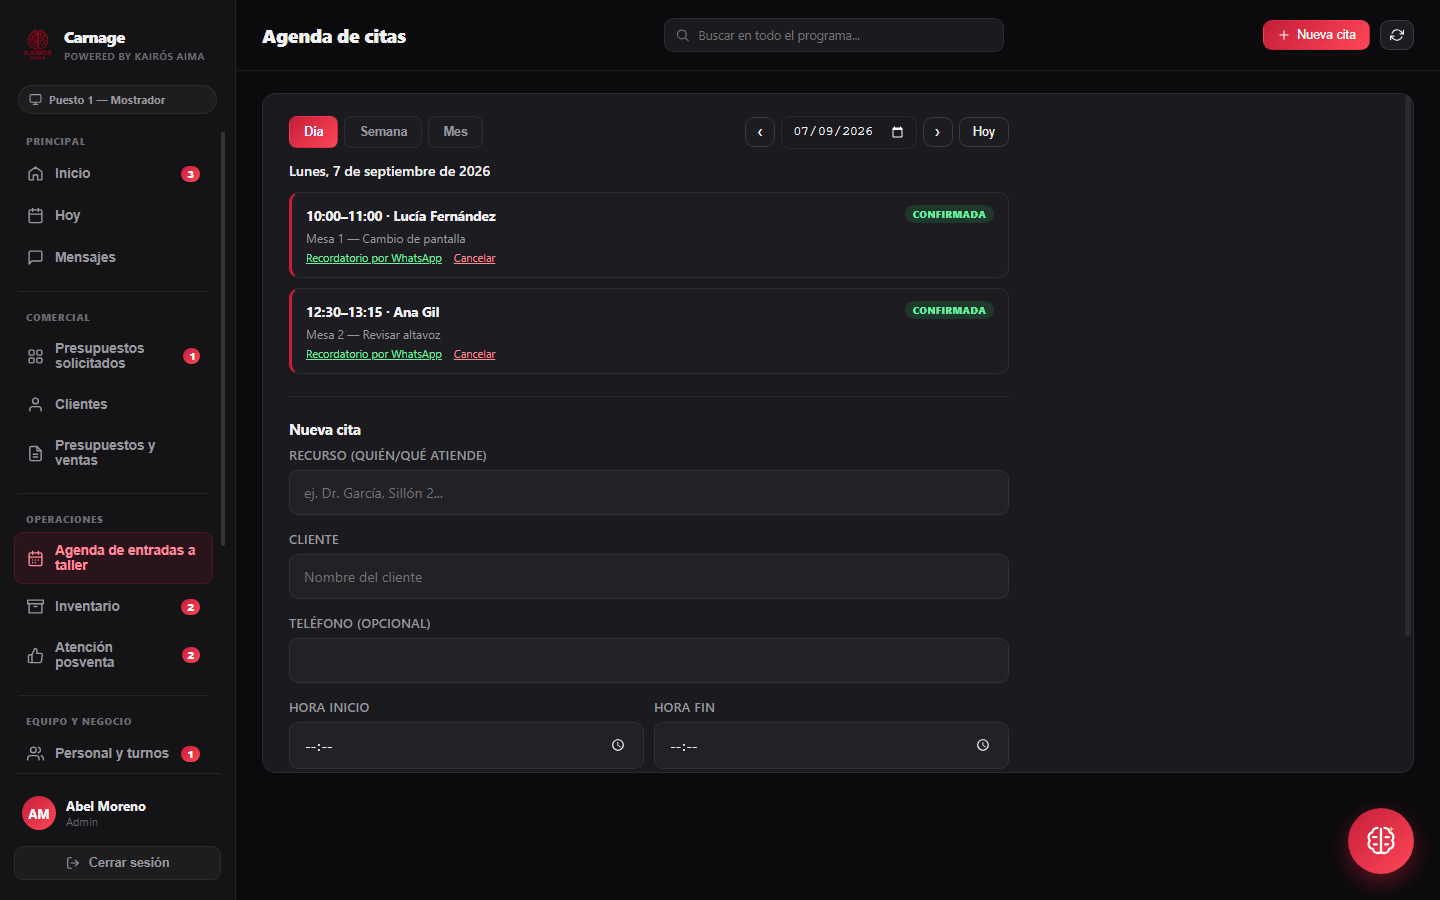Click the agenda panel vertical scrollbar
Screen dimensions: 1440x900
1408,366
